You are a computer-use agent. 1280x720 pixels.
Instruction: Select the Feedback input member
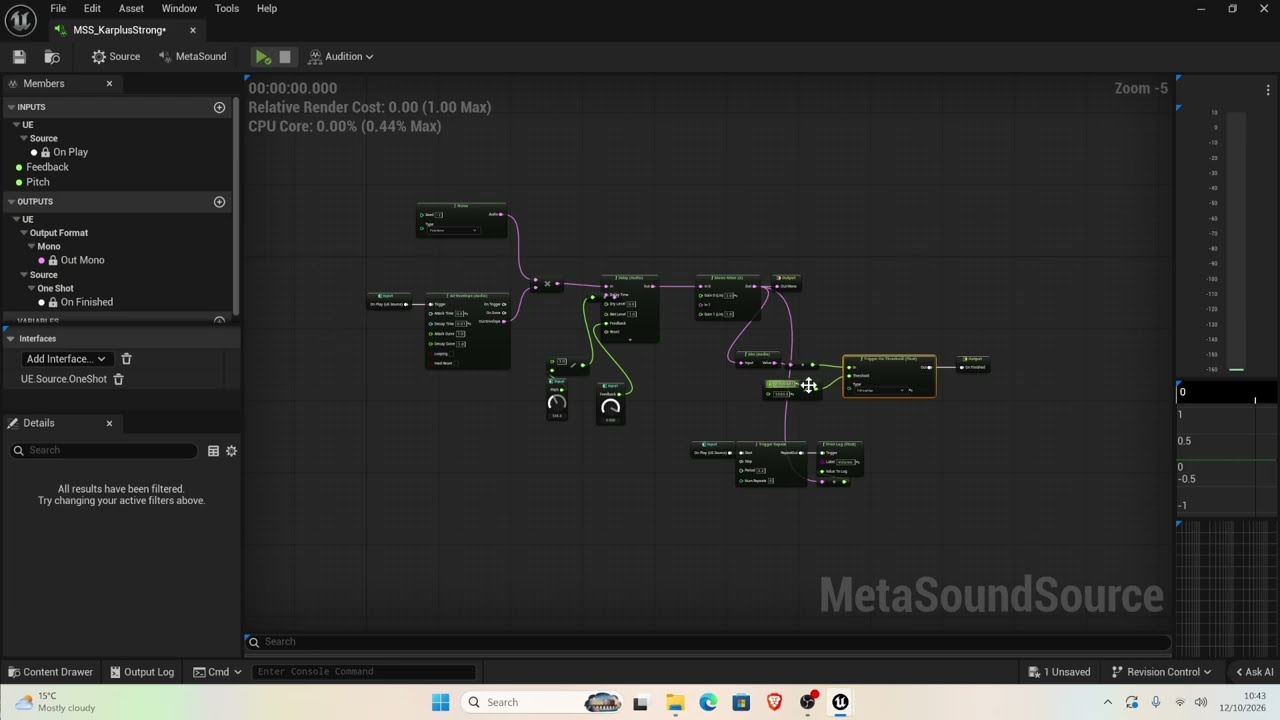tap(47, 167)
